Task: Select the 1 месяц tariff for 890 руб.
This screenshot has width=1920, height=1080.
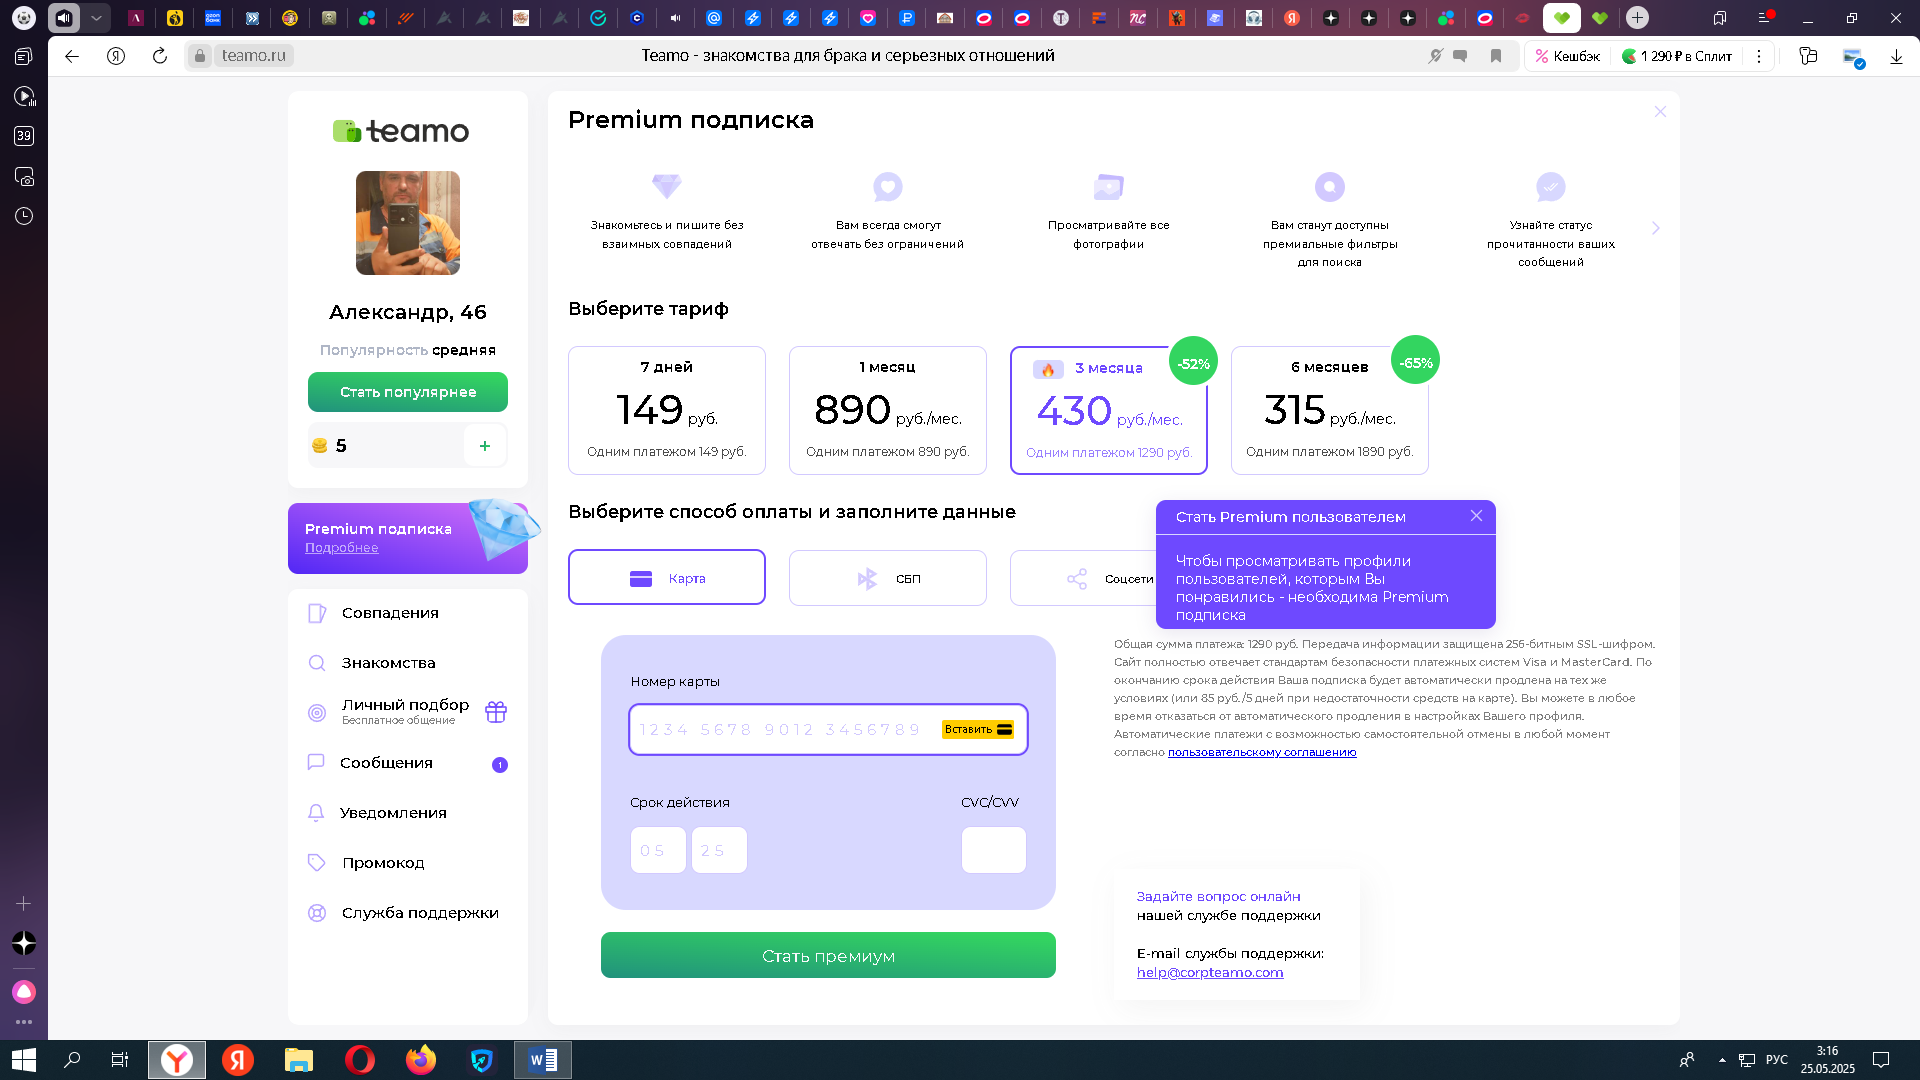Action: point(887,410)
